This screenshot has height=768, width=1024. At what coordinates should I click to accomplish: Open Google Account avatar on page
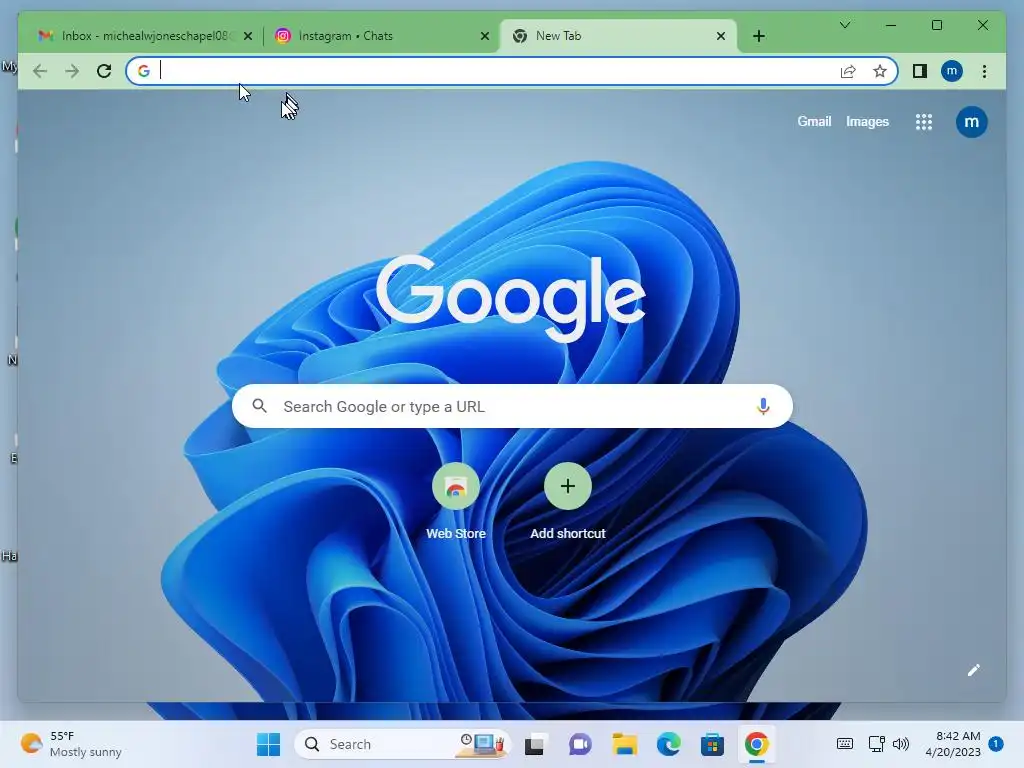971,122
